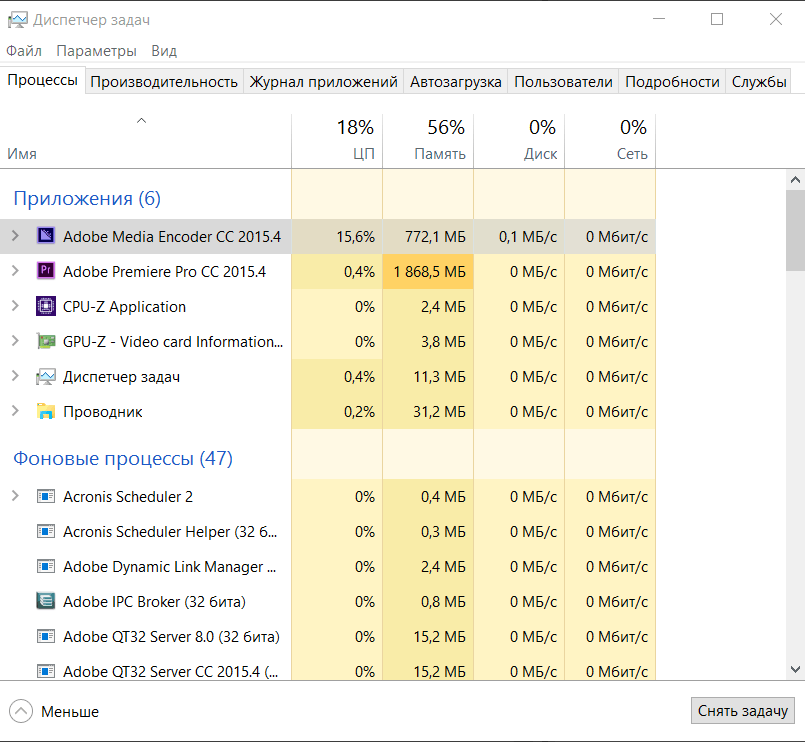Click the Adobe QT32 Server 8.0 icon

pyautogui.click(x=46, y=637)
